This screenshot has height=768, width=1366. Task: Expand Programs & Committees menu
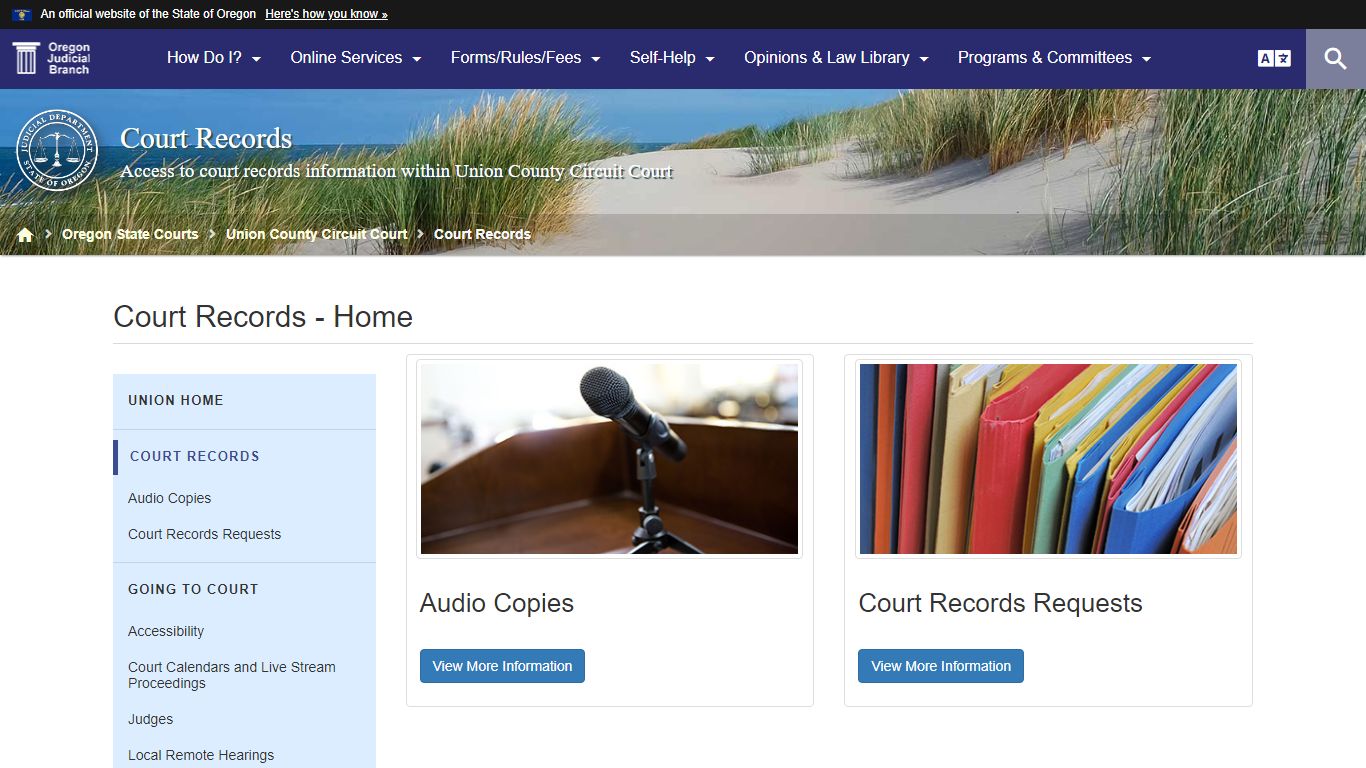tap(1054, 58)
